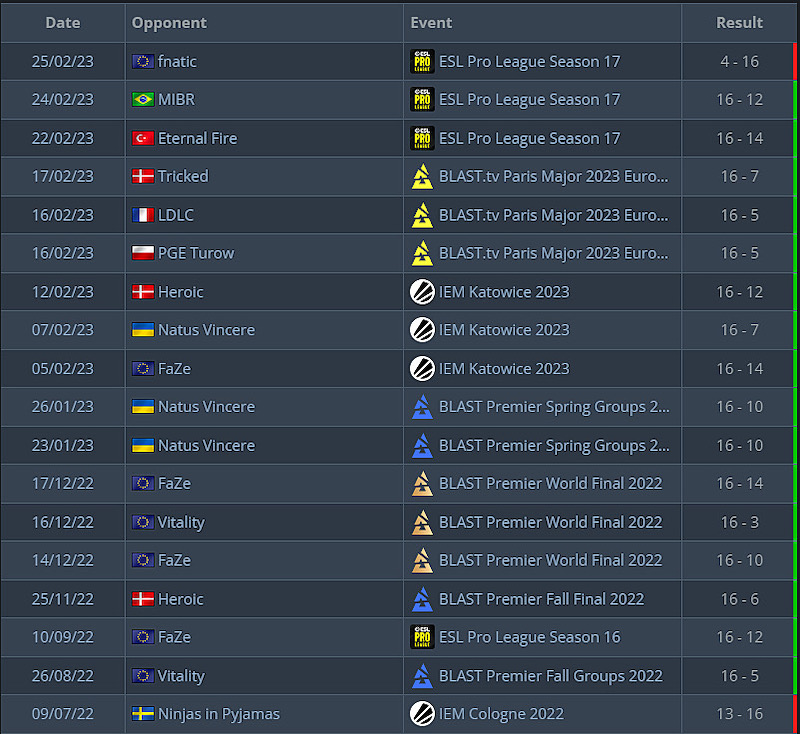Click the France flag next to LDLC
Viewport: 800px width, 734px height.
tap(143, 215)
